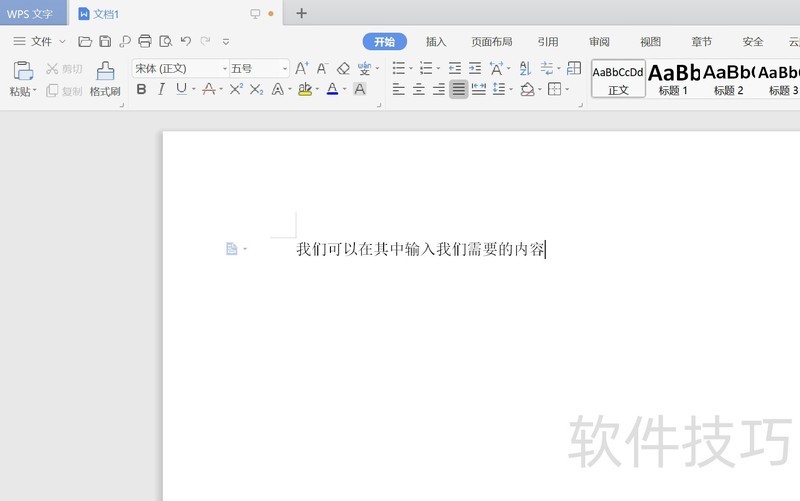Open bullet style dropdown arrow
Image resolution: width=800 pixels, height=501 pixels.
point(411,68)
